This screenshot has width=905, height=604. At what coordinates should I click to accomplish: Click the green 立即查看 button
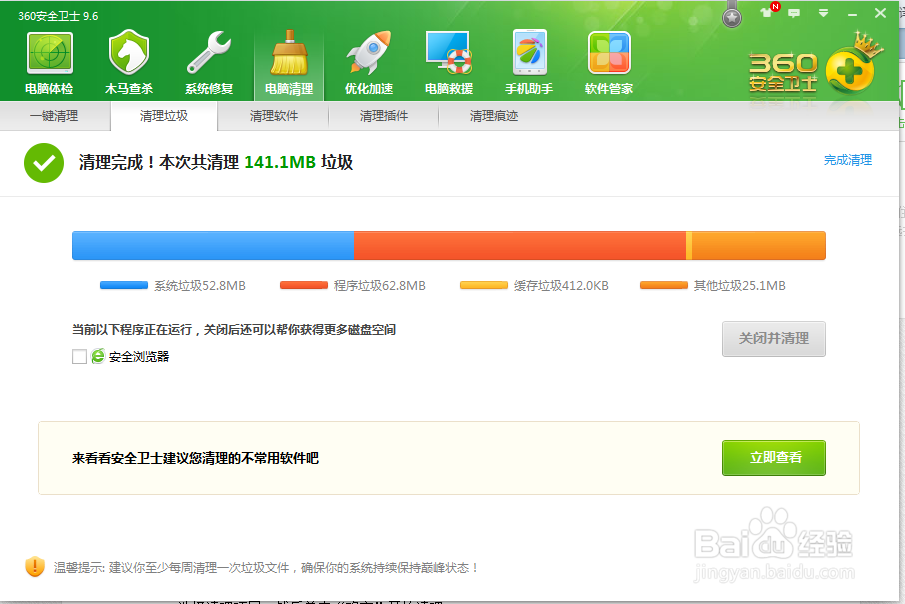pyautogui.click(x=773, y=458)
